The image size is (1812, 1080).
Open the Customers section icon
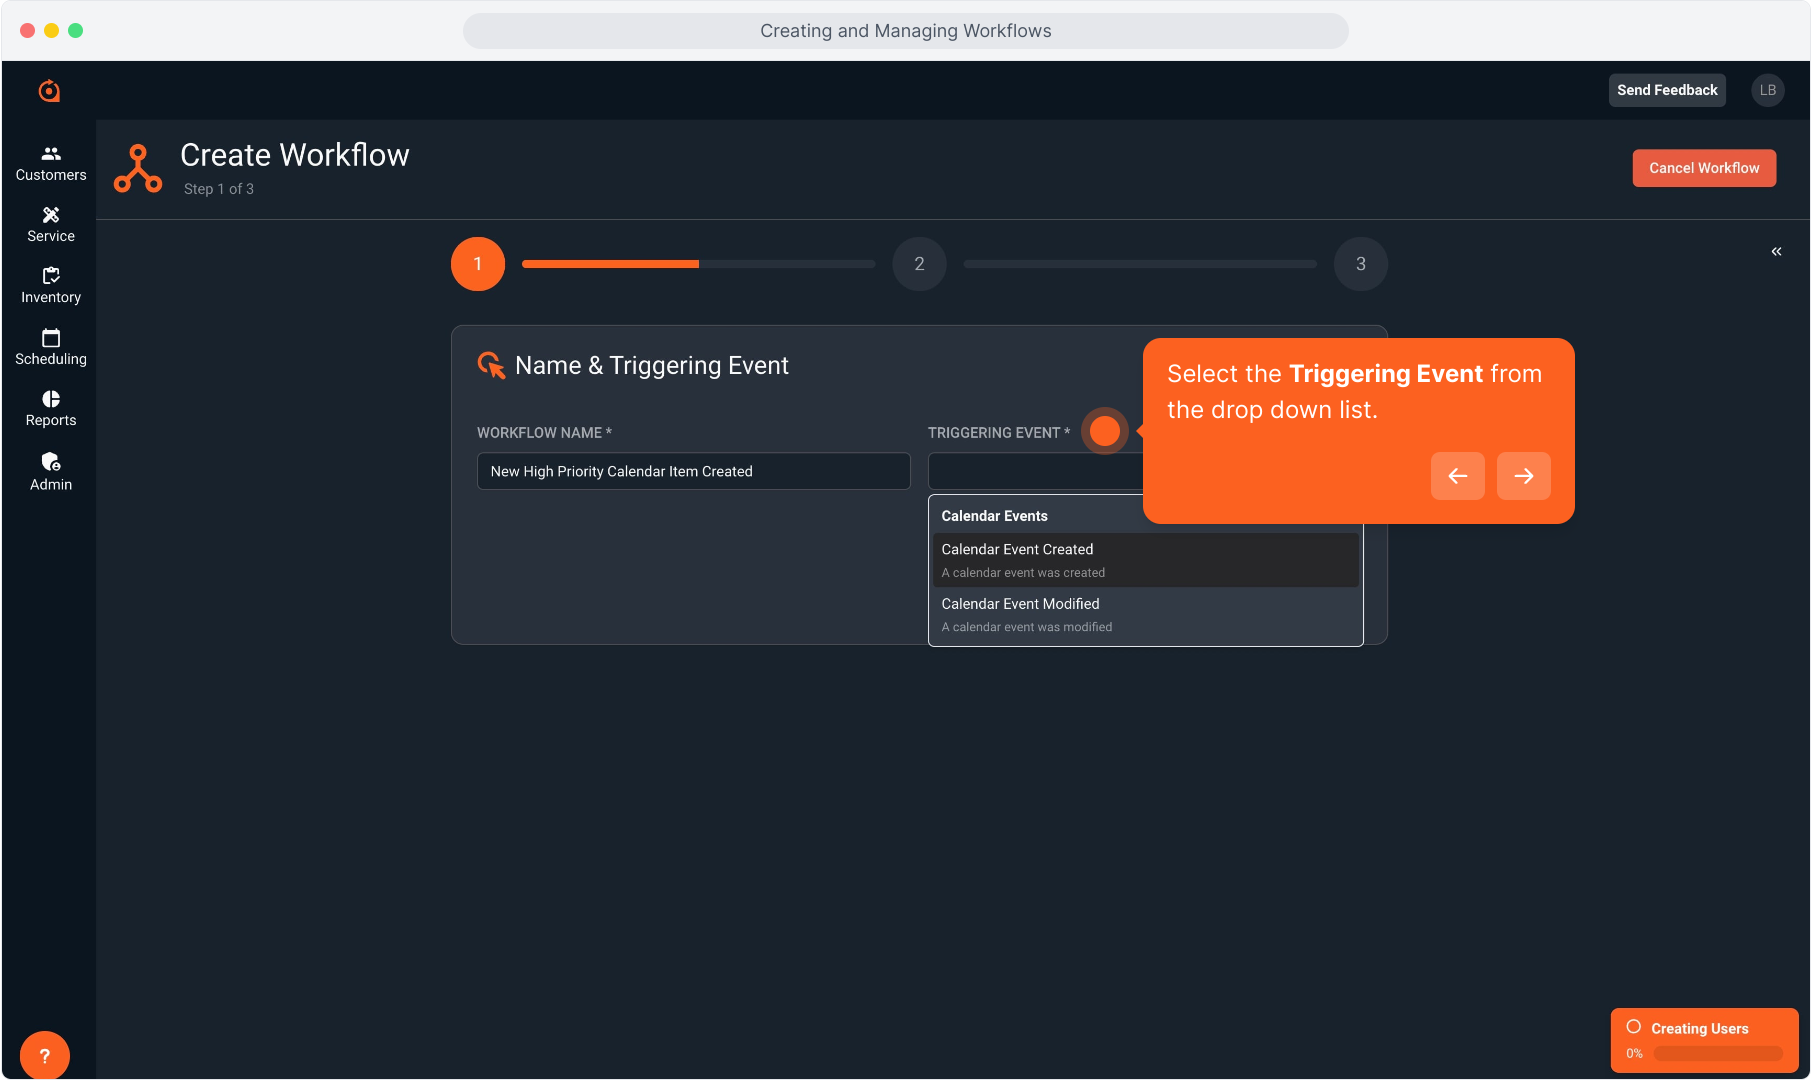point(51,154)
